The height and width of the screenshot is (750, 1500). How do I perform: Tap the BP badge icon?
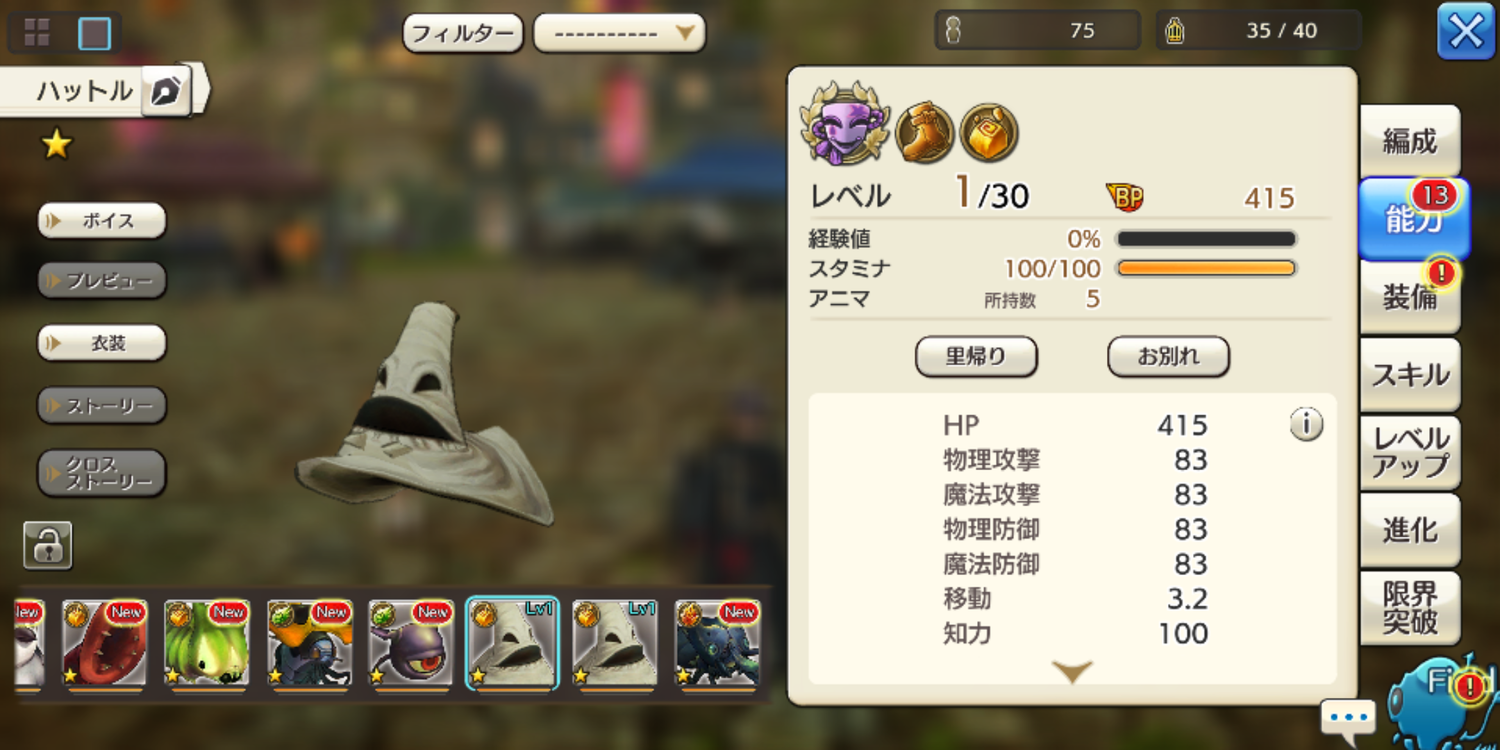tap(1125, 198)
